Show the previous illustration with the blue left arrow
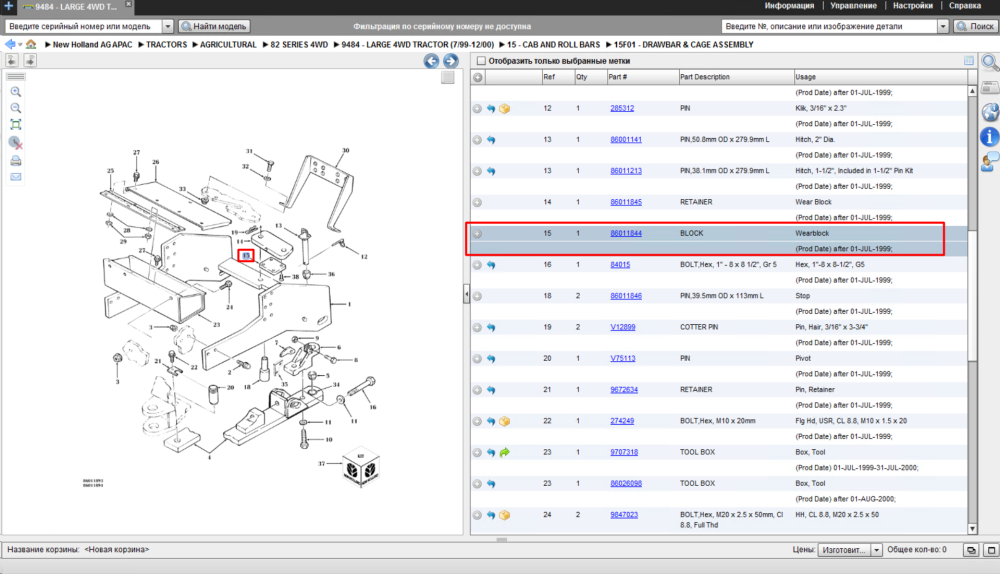 pos(432,61)
